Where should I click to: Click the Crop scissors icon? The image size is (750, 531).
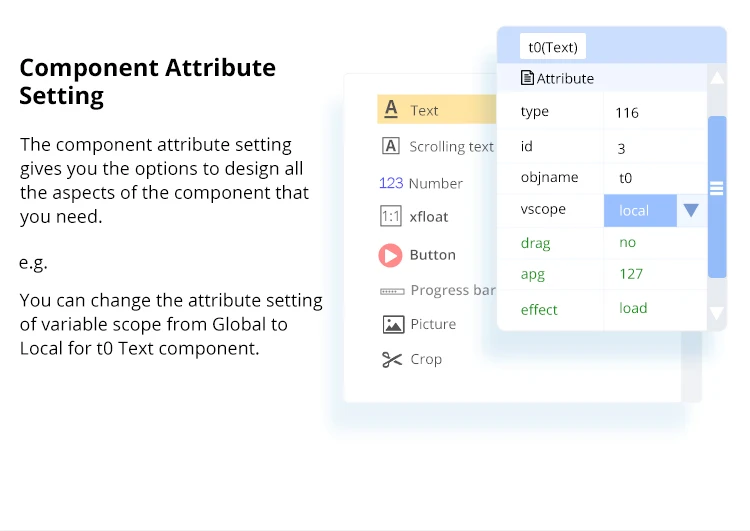(x=392, y=359)
